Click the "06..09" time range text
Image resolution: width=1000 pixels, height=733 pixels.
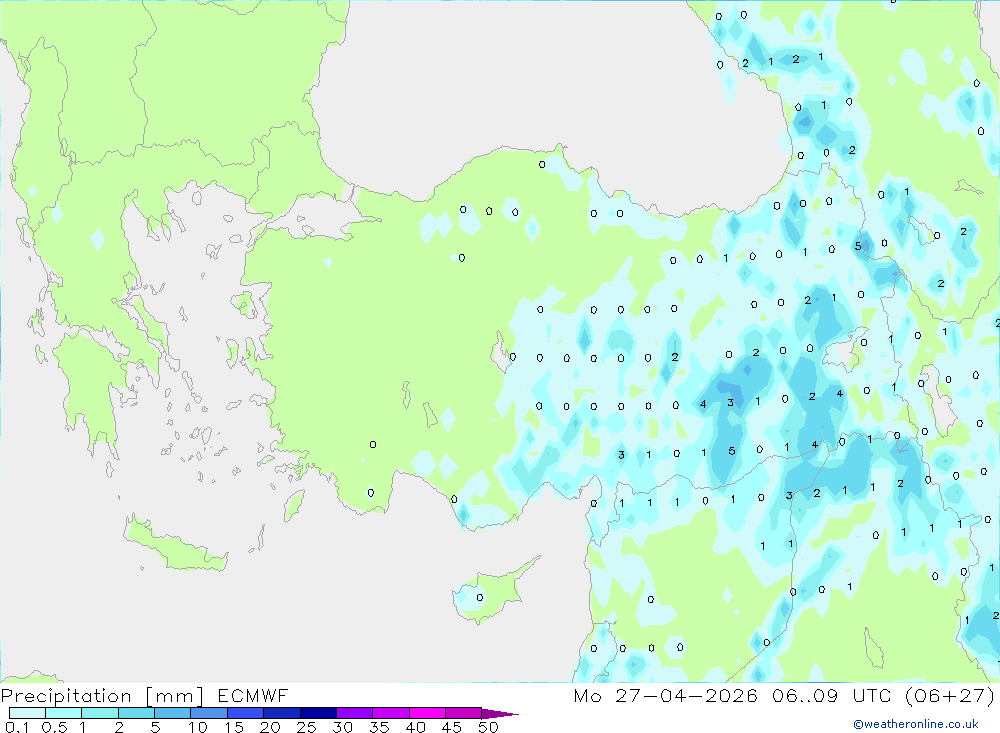tap(806, 695)
